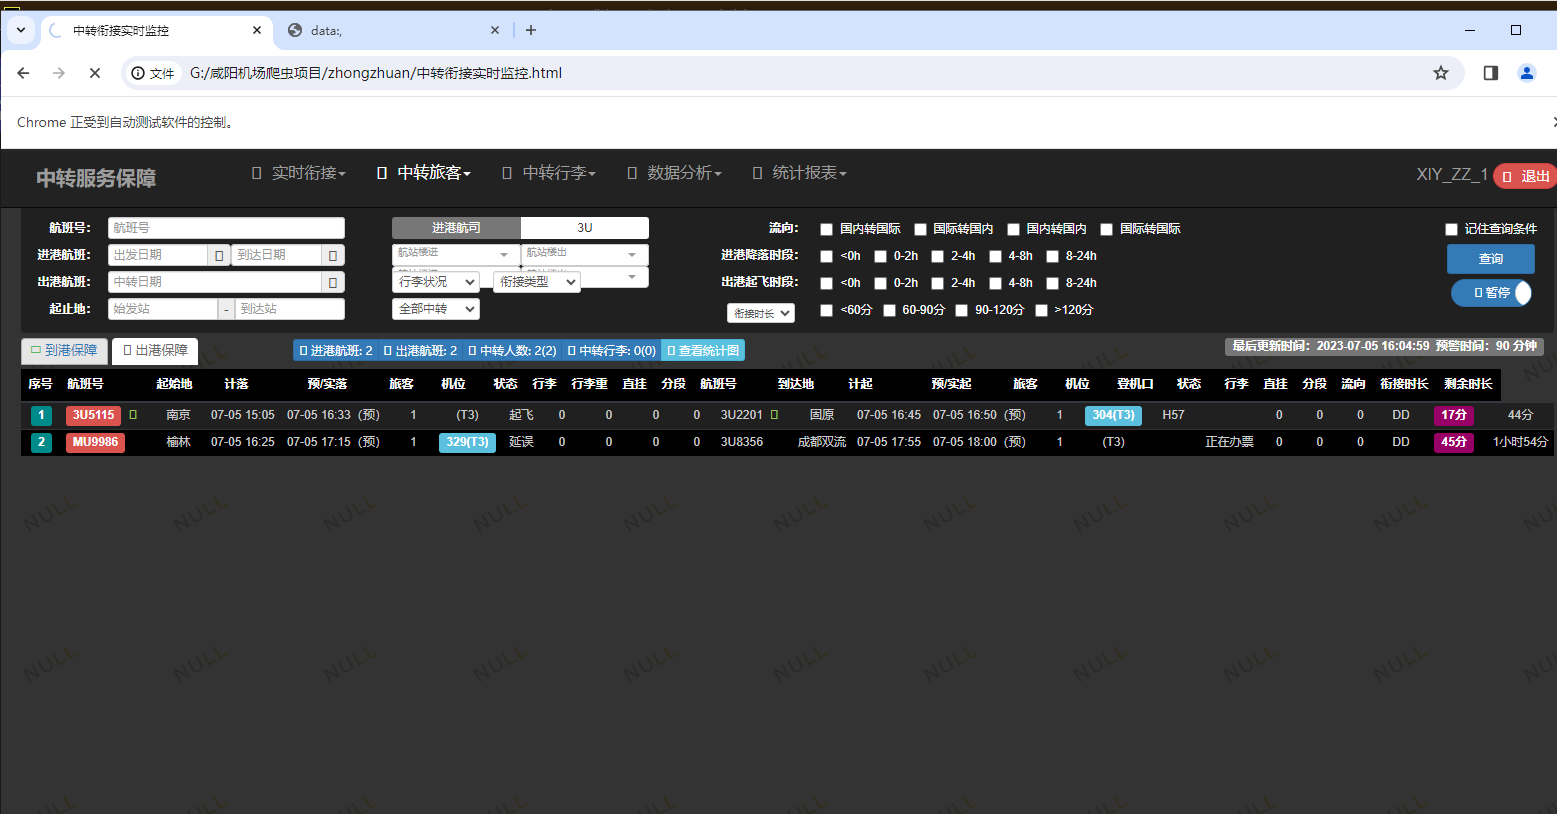
Task: Check the <60分 duration checkbox
Action: click(826, 310)
